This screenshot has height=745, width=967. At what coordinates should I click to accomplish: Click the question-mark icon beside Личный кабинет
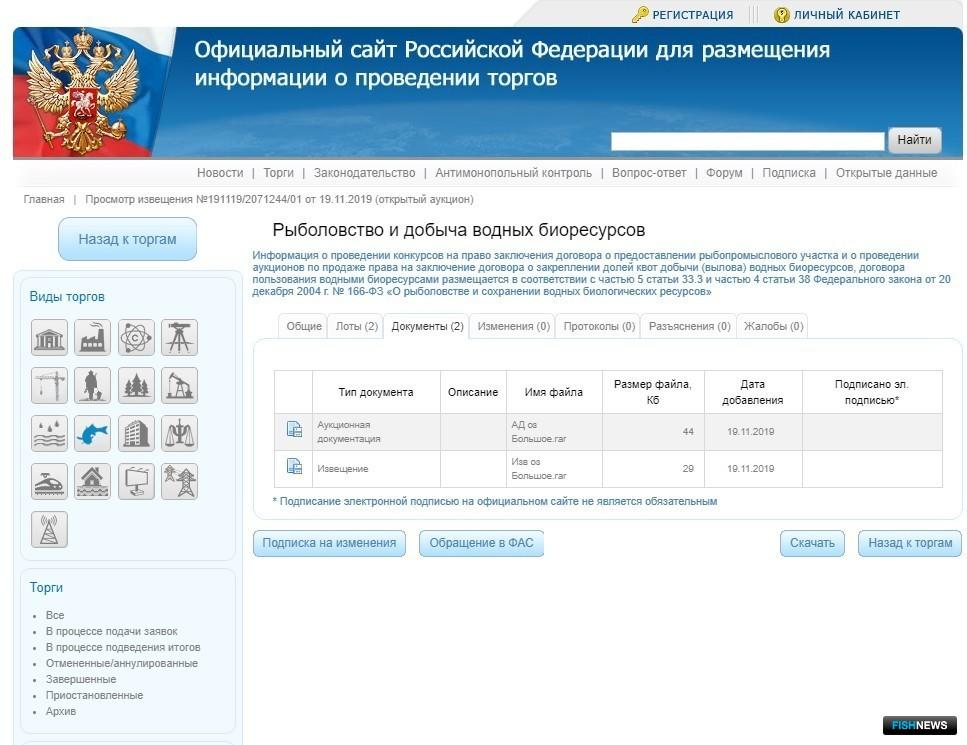(781, 15)
